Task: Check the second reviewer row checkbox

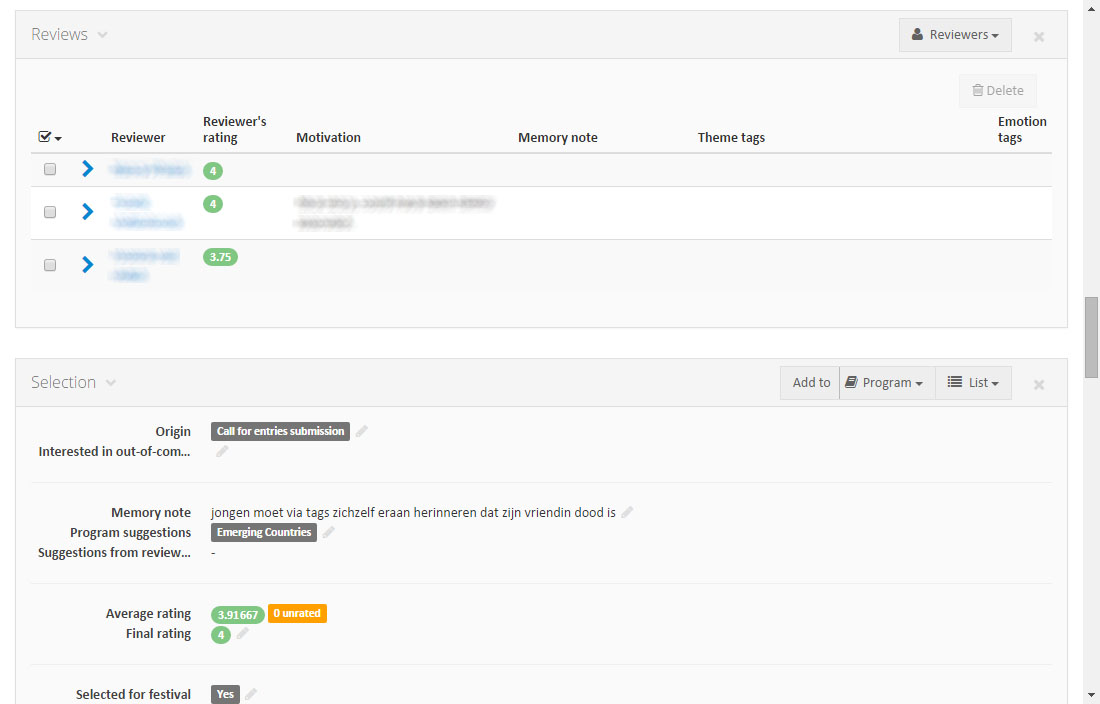Action: pyautogui.click(x=50, y=212)
